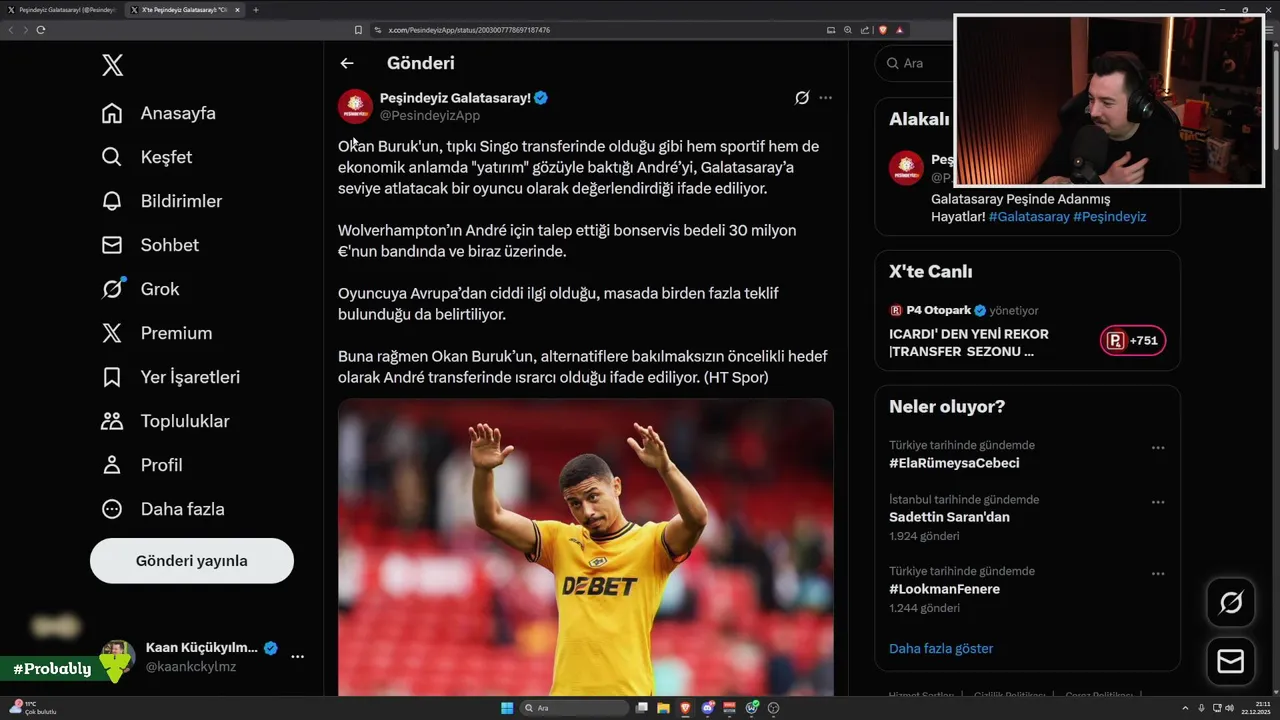Viewport: 1280px width, 720px height.
Task: Open Daha fazla circle icon menu
Action: pyautogui.click(x=112, y=509)
